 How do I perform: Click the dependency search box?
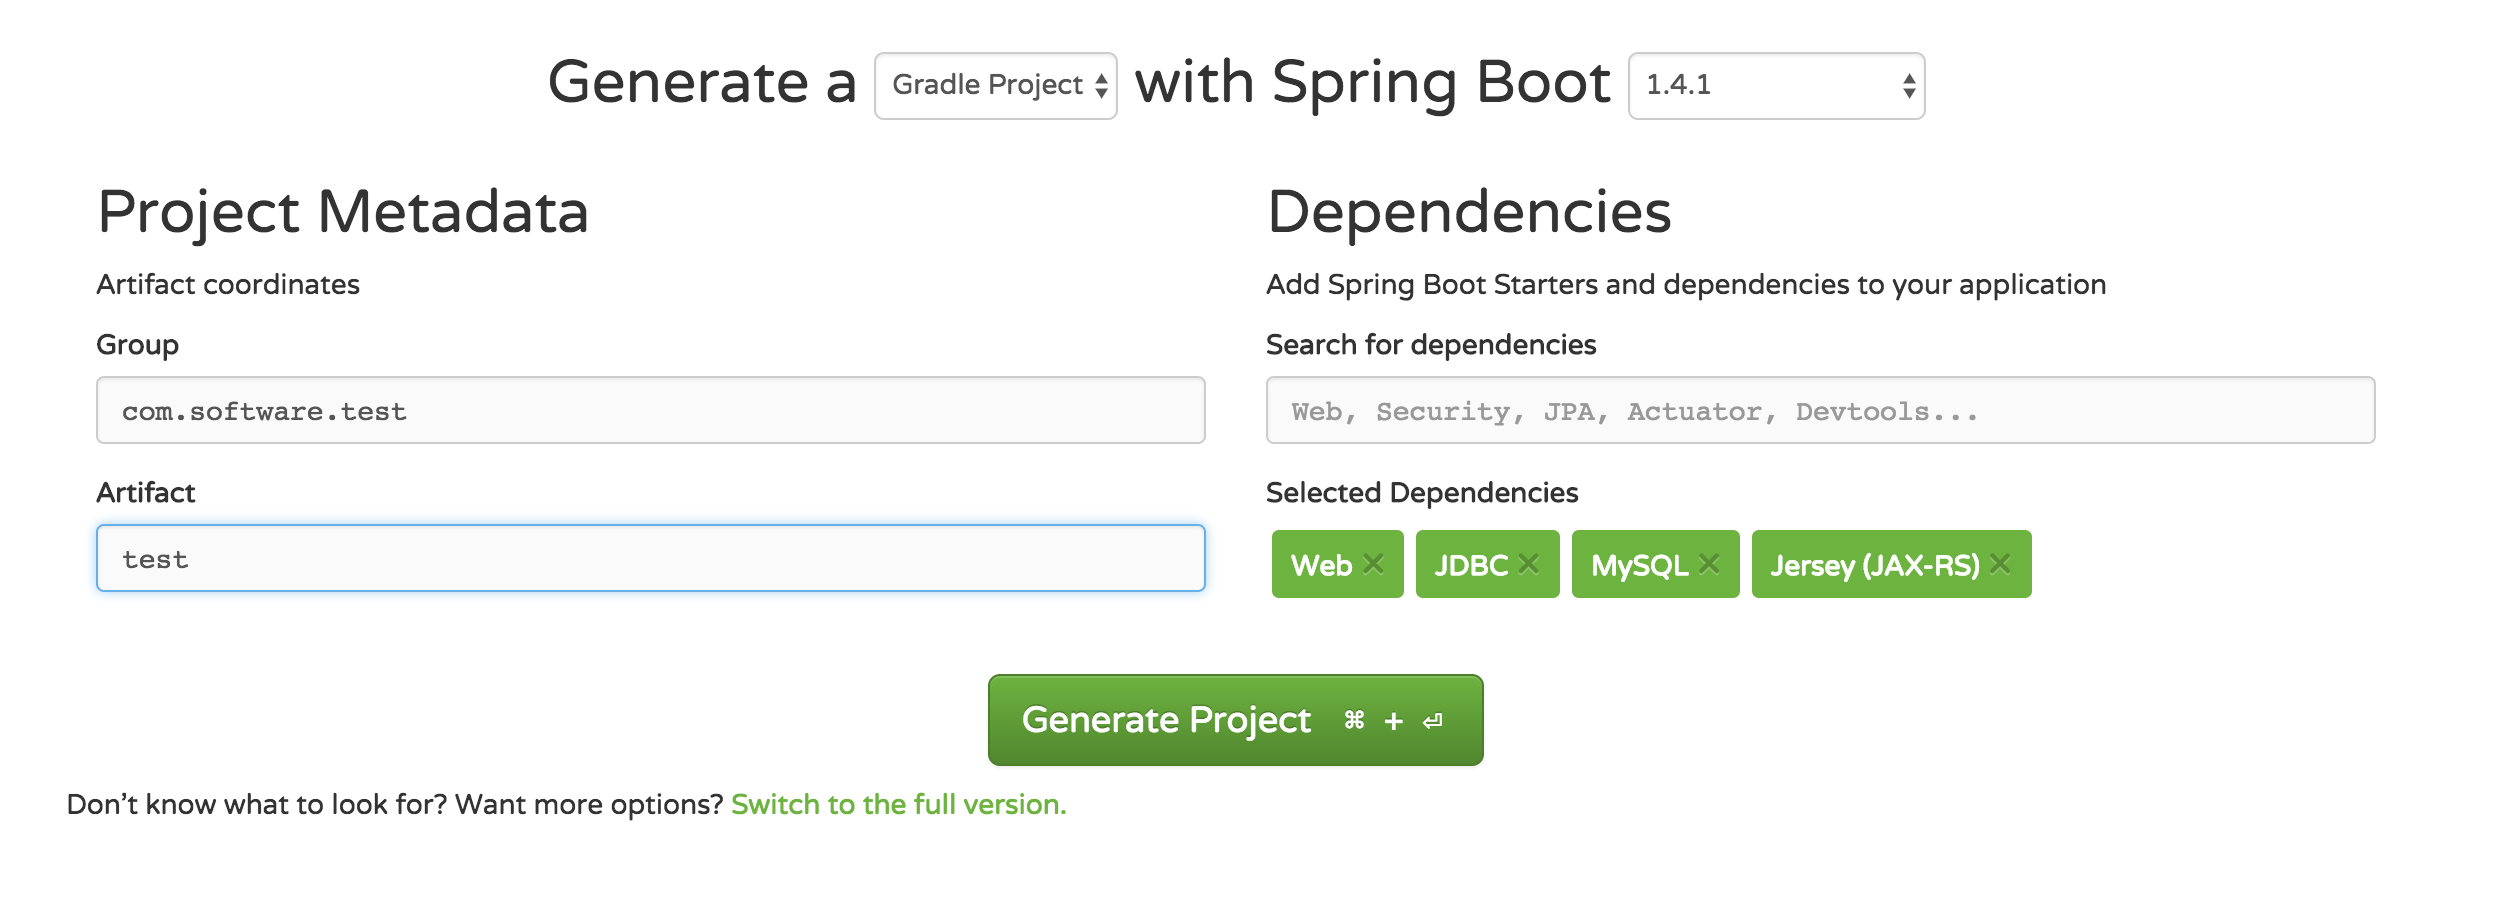[x=1820, y=410]
